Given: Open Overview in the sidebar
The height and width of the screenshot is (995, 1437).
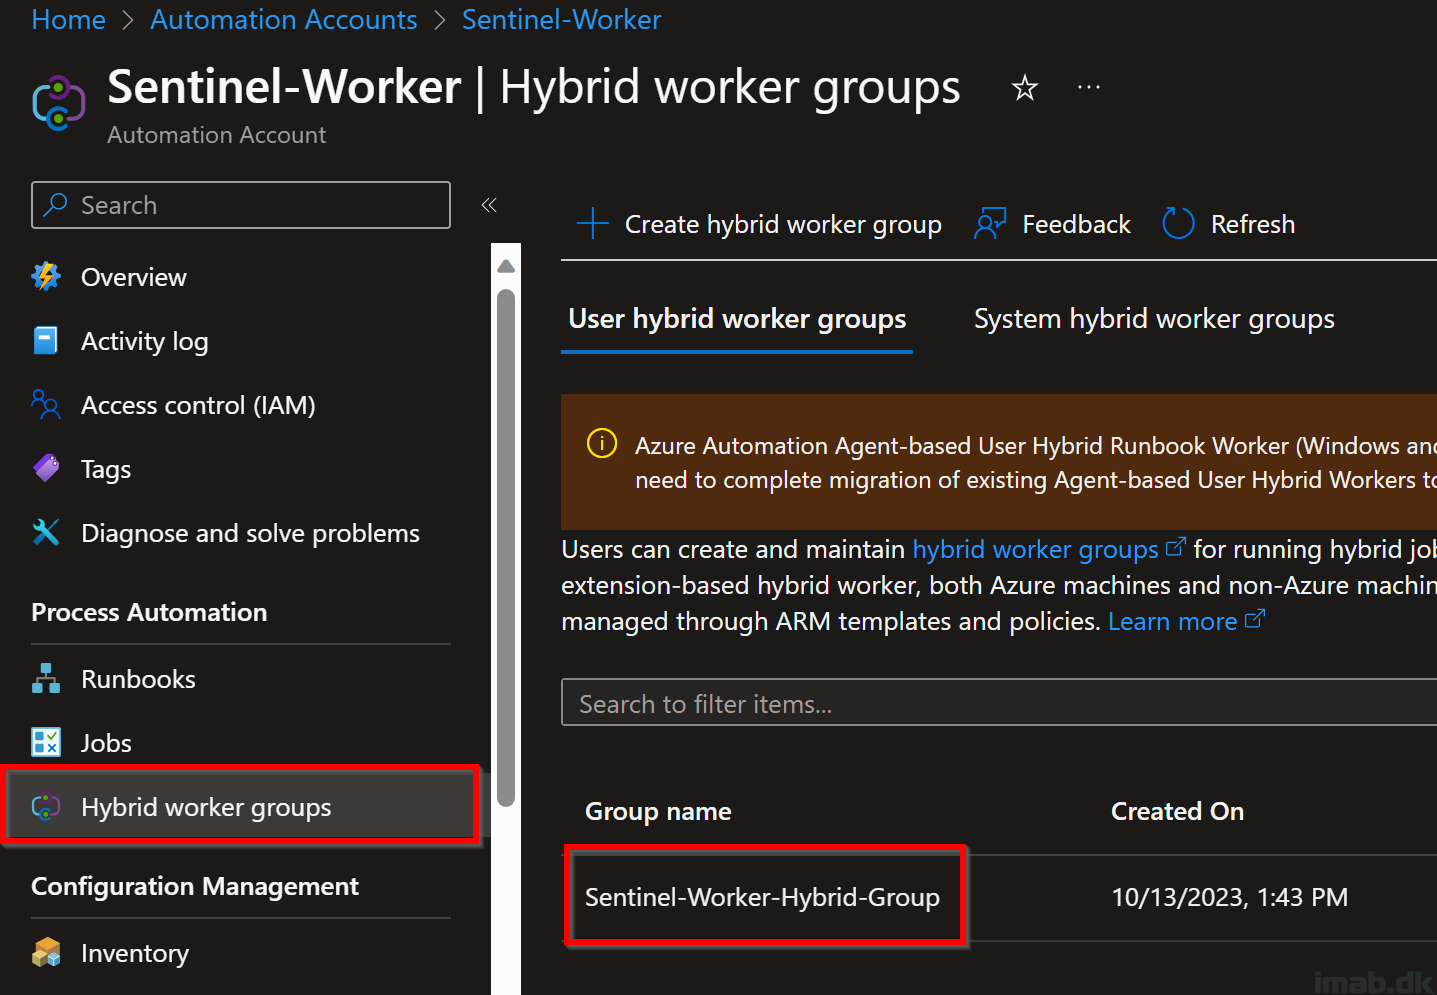Looking at the screenshot, I should tap(134, 277).
